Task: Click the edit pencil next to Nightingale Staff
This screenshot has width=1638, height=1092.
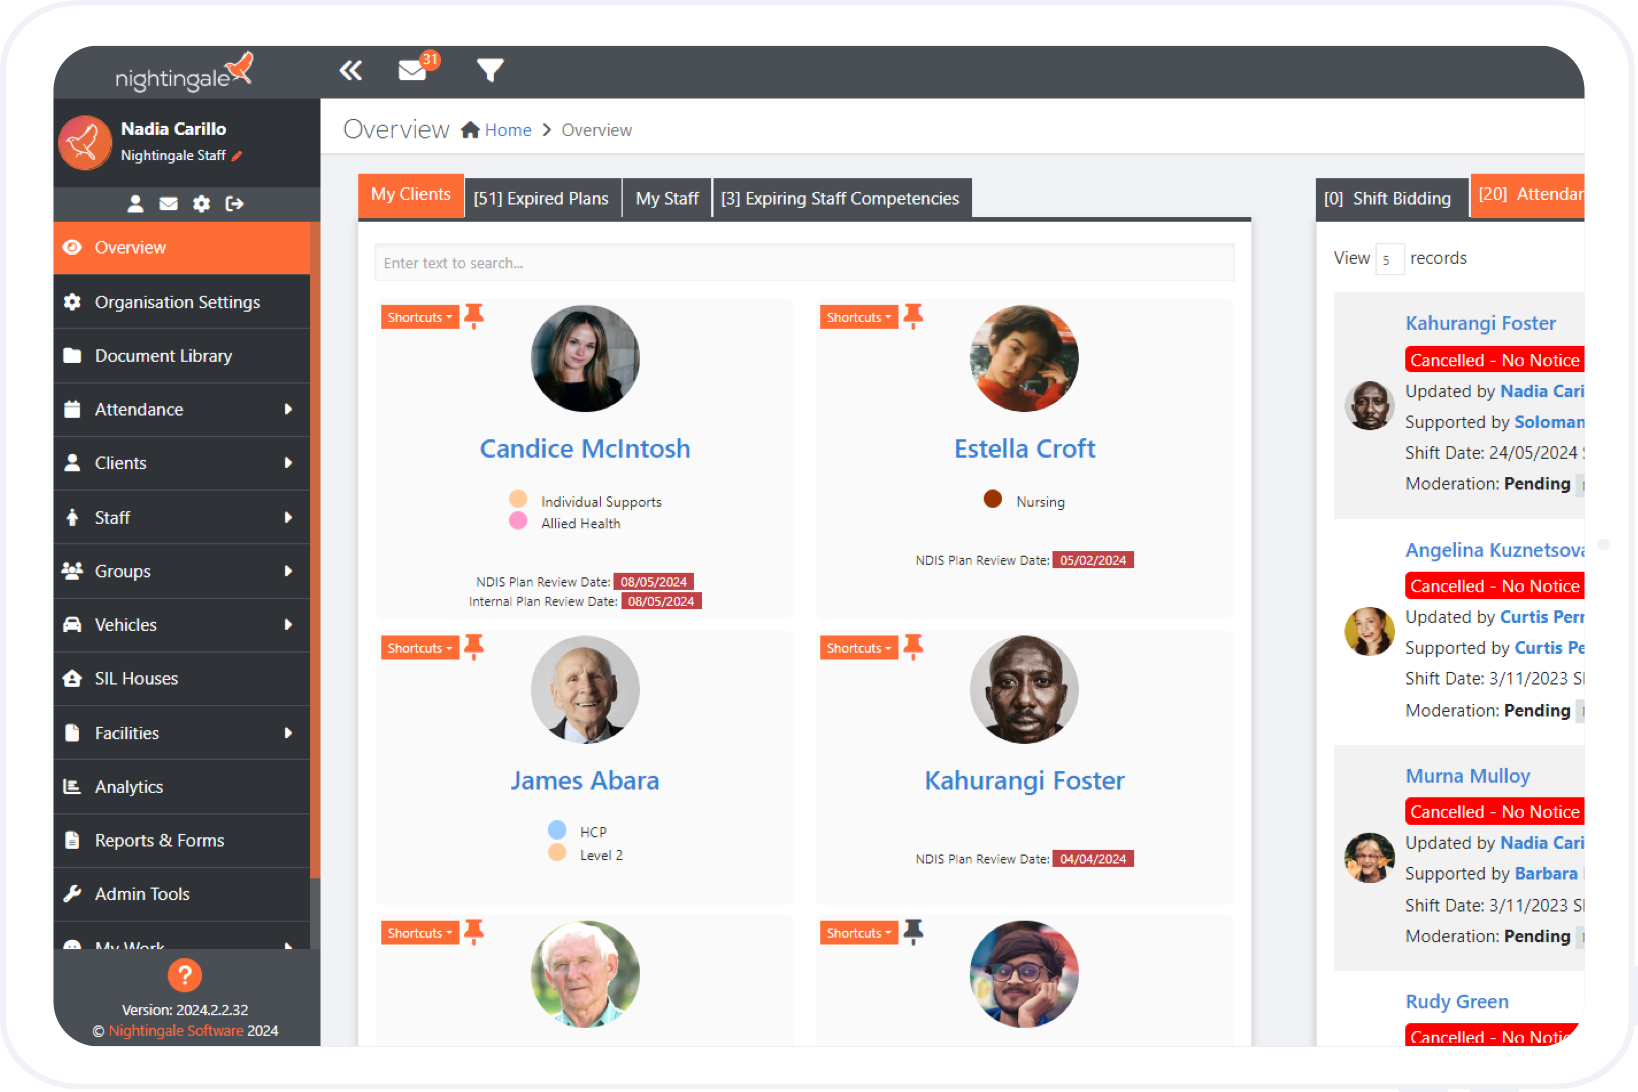Action: pyautogui.click(x=238, y=156)
